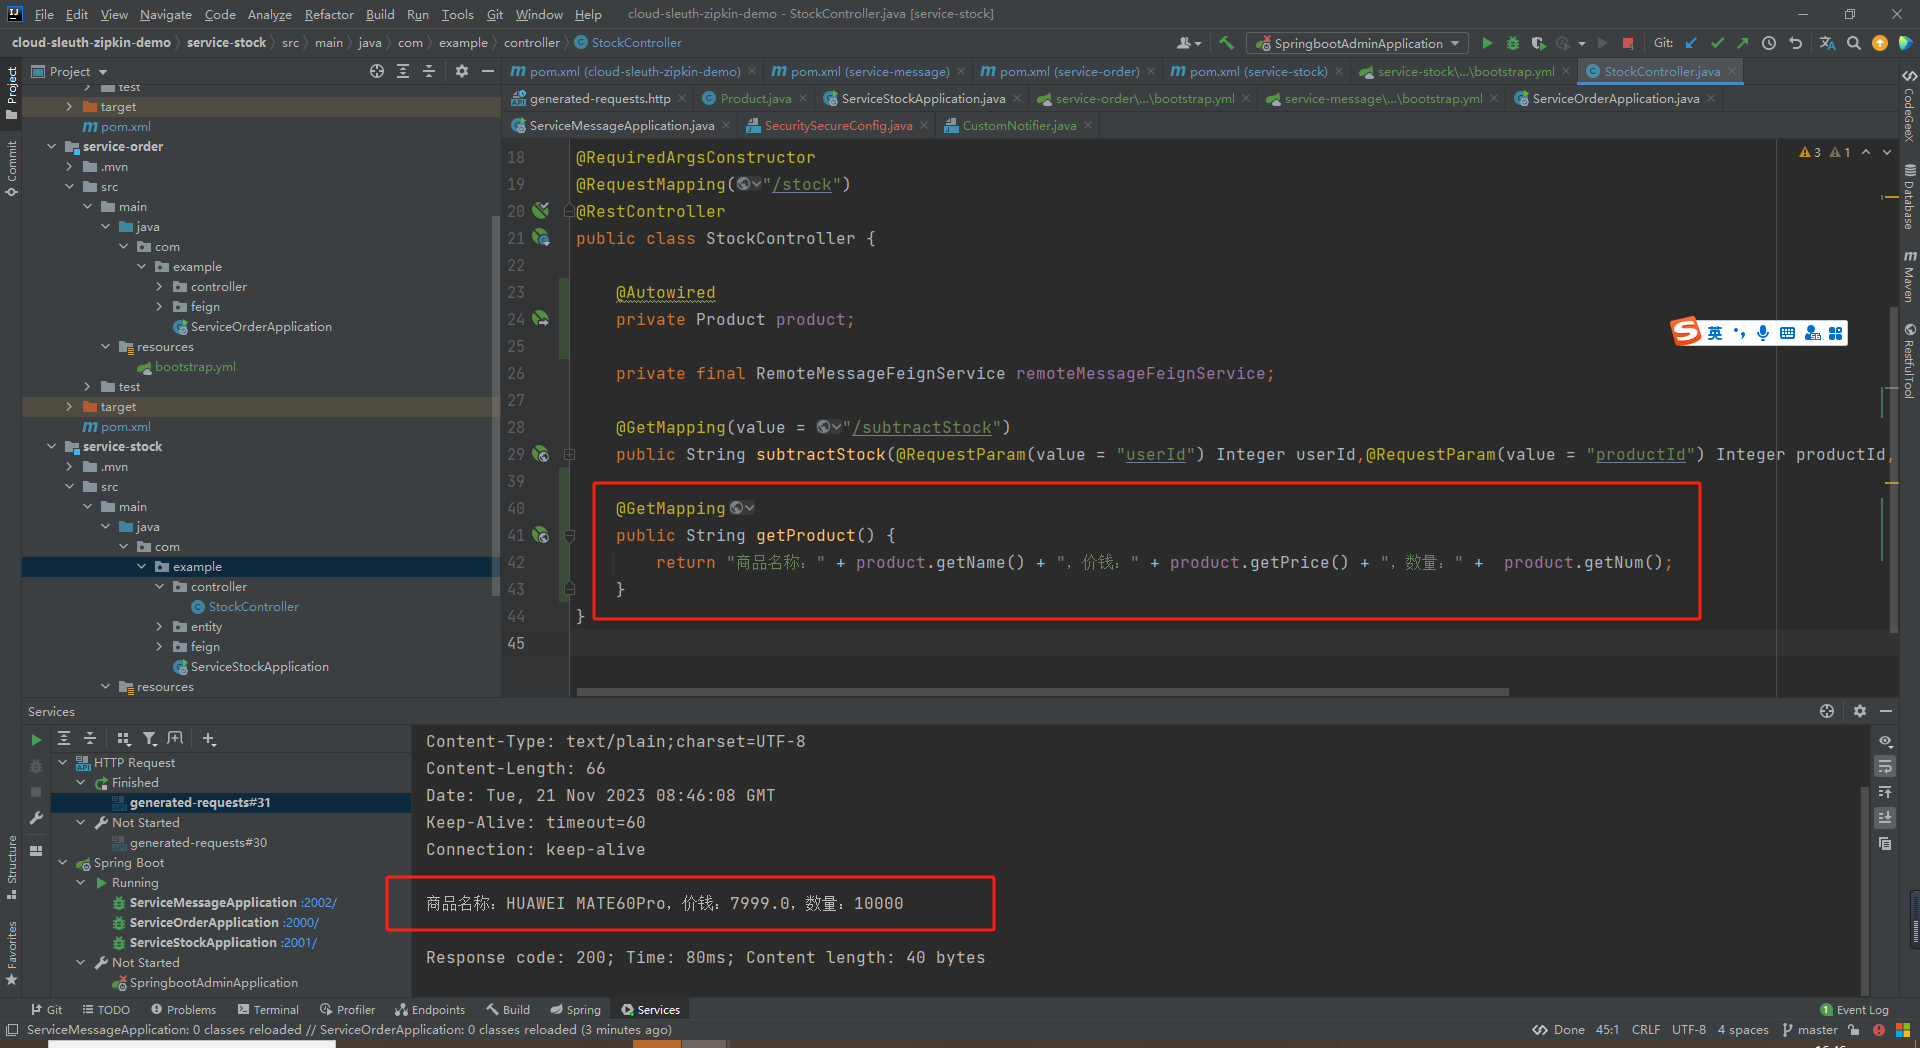Switch to generated-requests.http tab
1920x1048 pixels.
[599, 98]
